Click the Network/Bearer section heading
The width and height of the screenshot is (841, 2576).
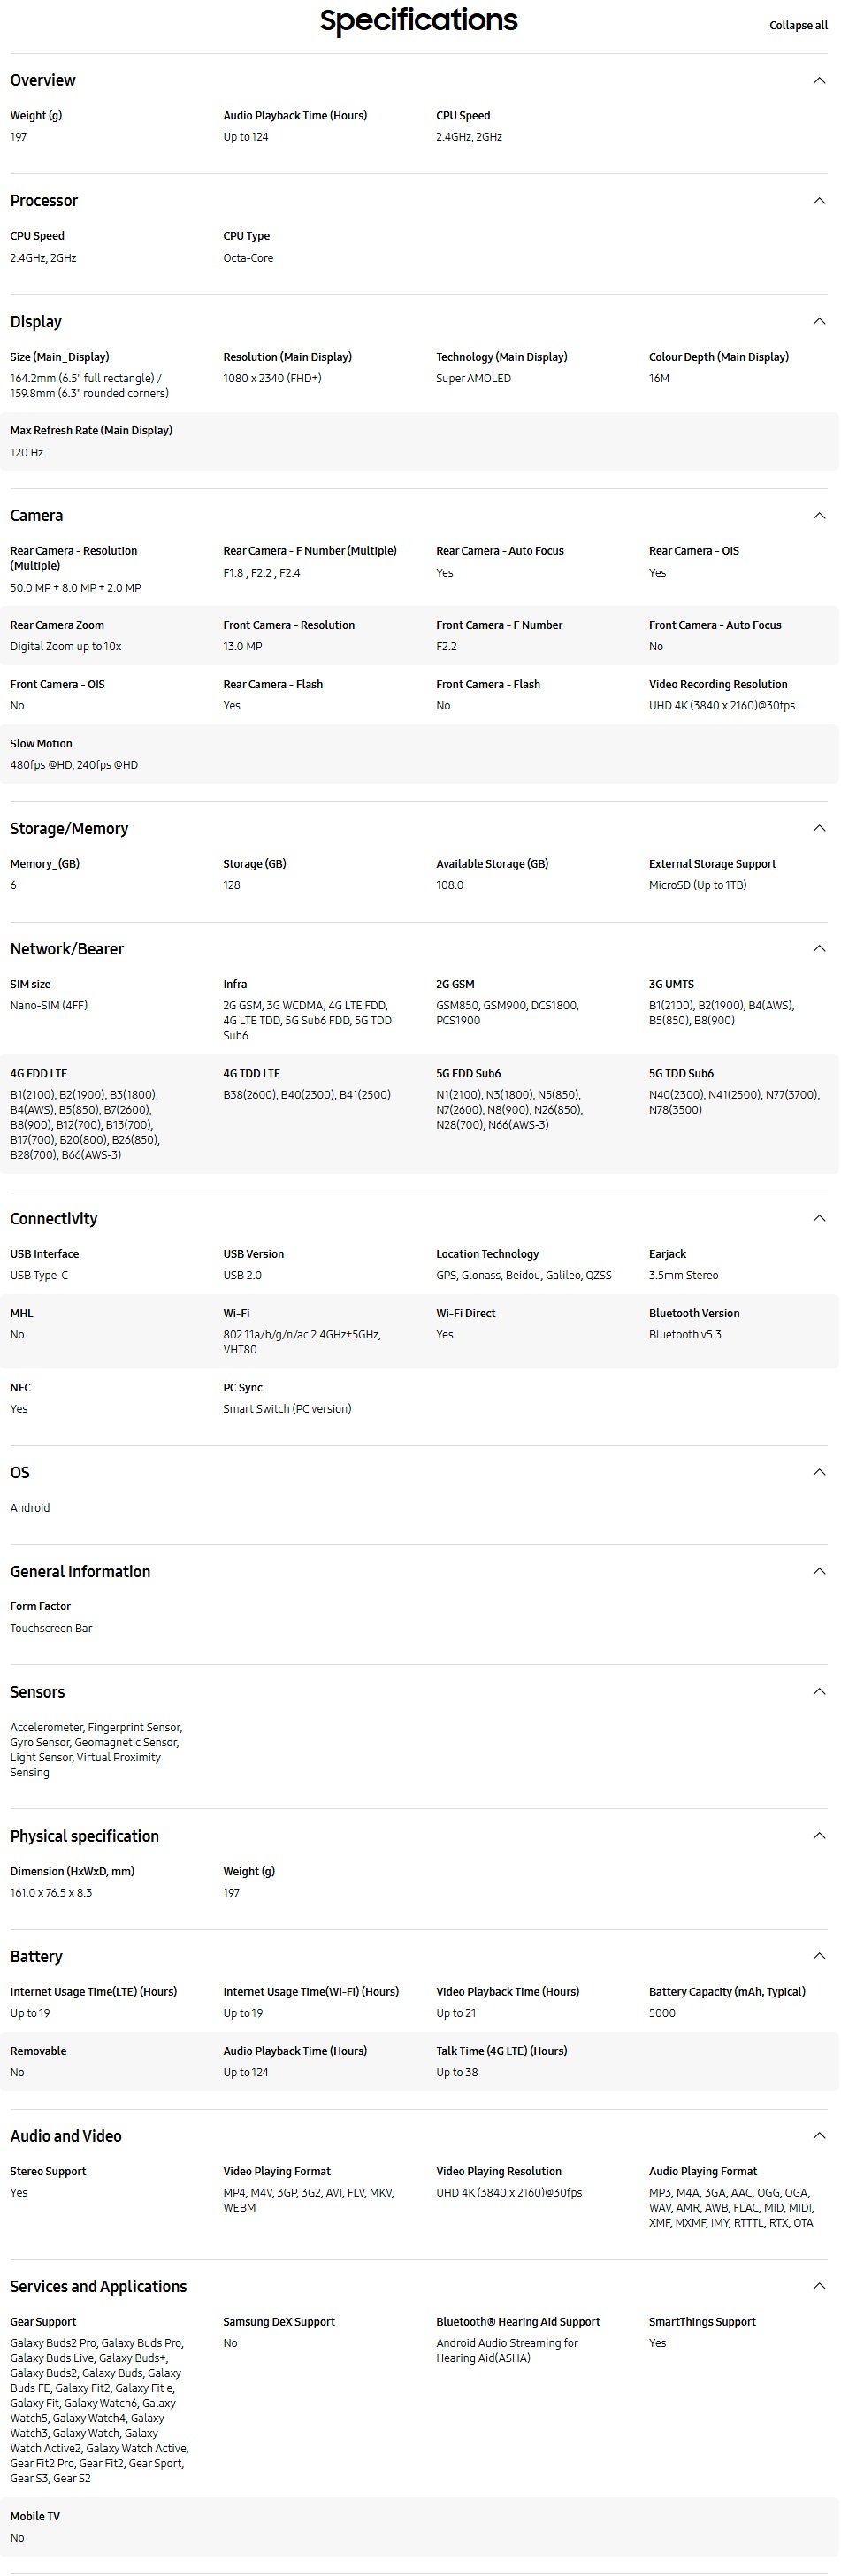click(67, 949)
